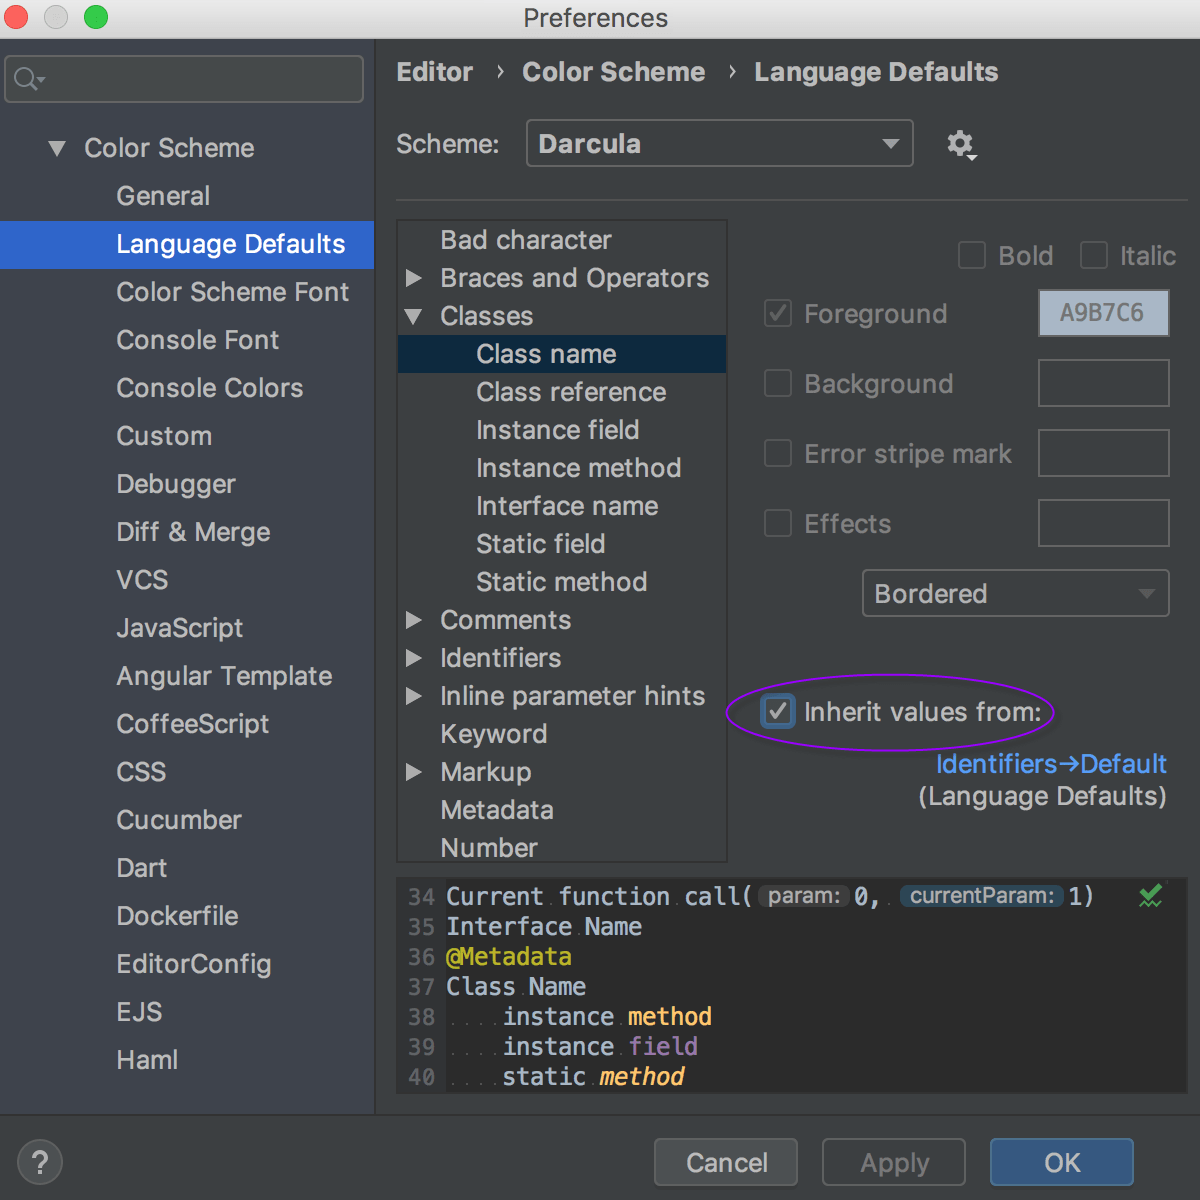The height and width of the screenshot is (1200, 1200).
Task: Click the Editor breadcrumb
Action: pyautogui.click(x=434, y=71)
